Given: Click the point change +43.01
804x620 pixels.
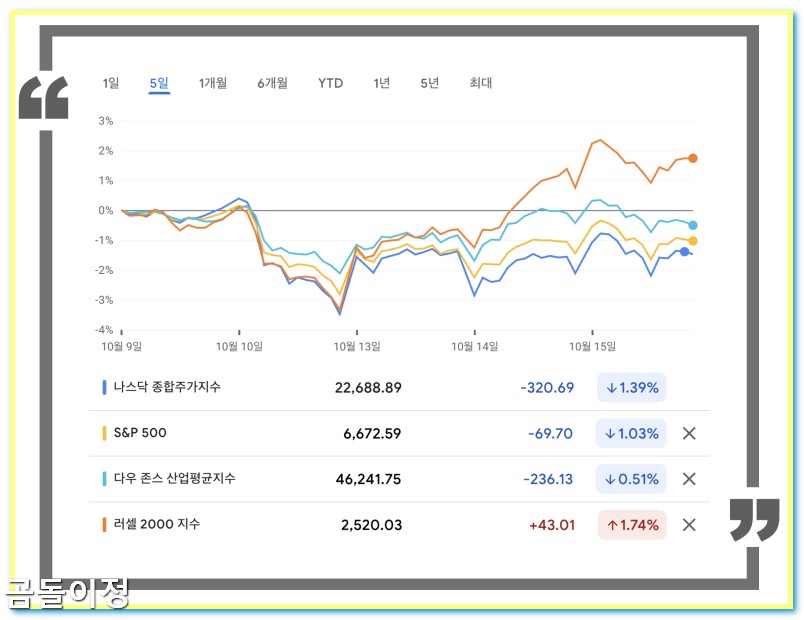Looking at the screenshot, I should click(x=552, y=525).
